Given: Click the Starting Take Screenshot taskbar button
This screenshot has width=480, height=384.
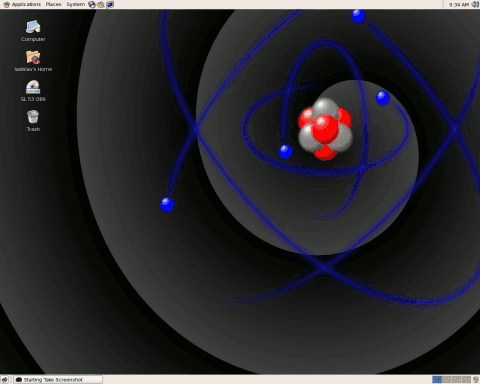Looking at the screenshot, I should click(x=58, y=379).
